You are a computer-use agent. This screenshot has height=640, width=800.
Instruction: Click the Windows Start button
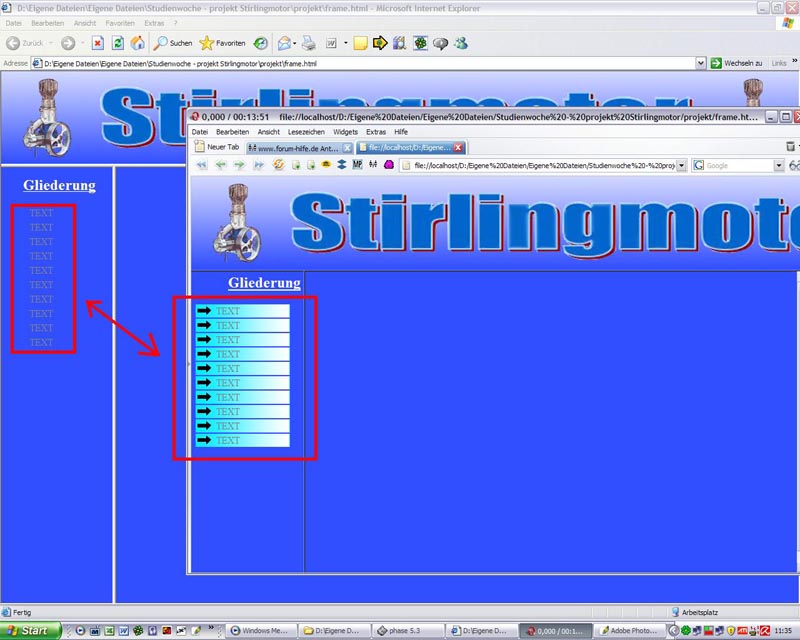point(30,631)
